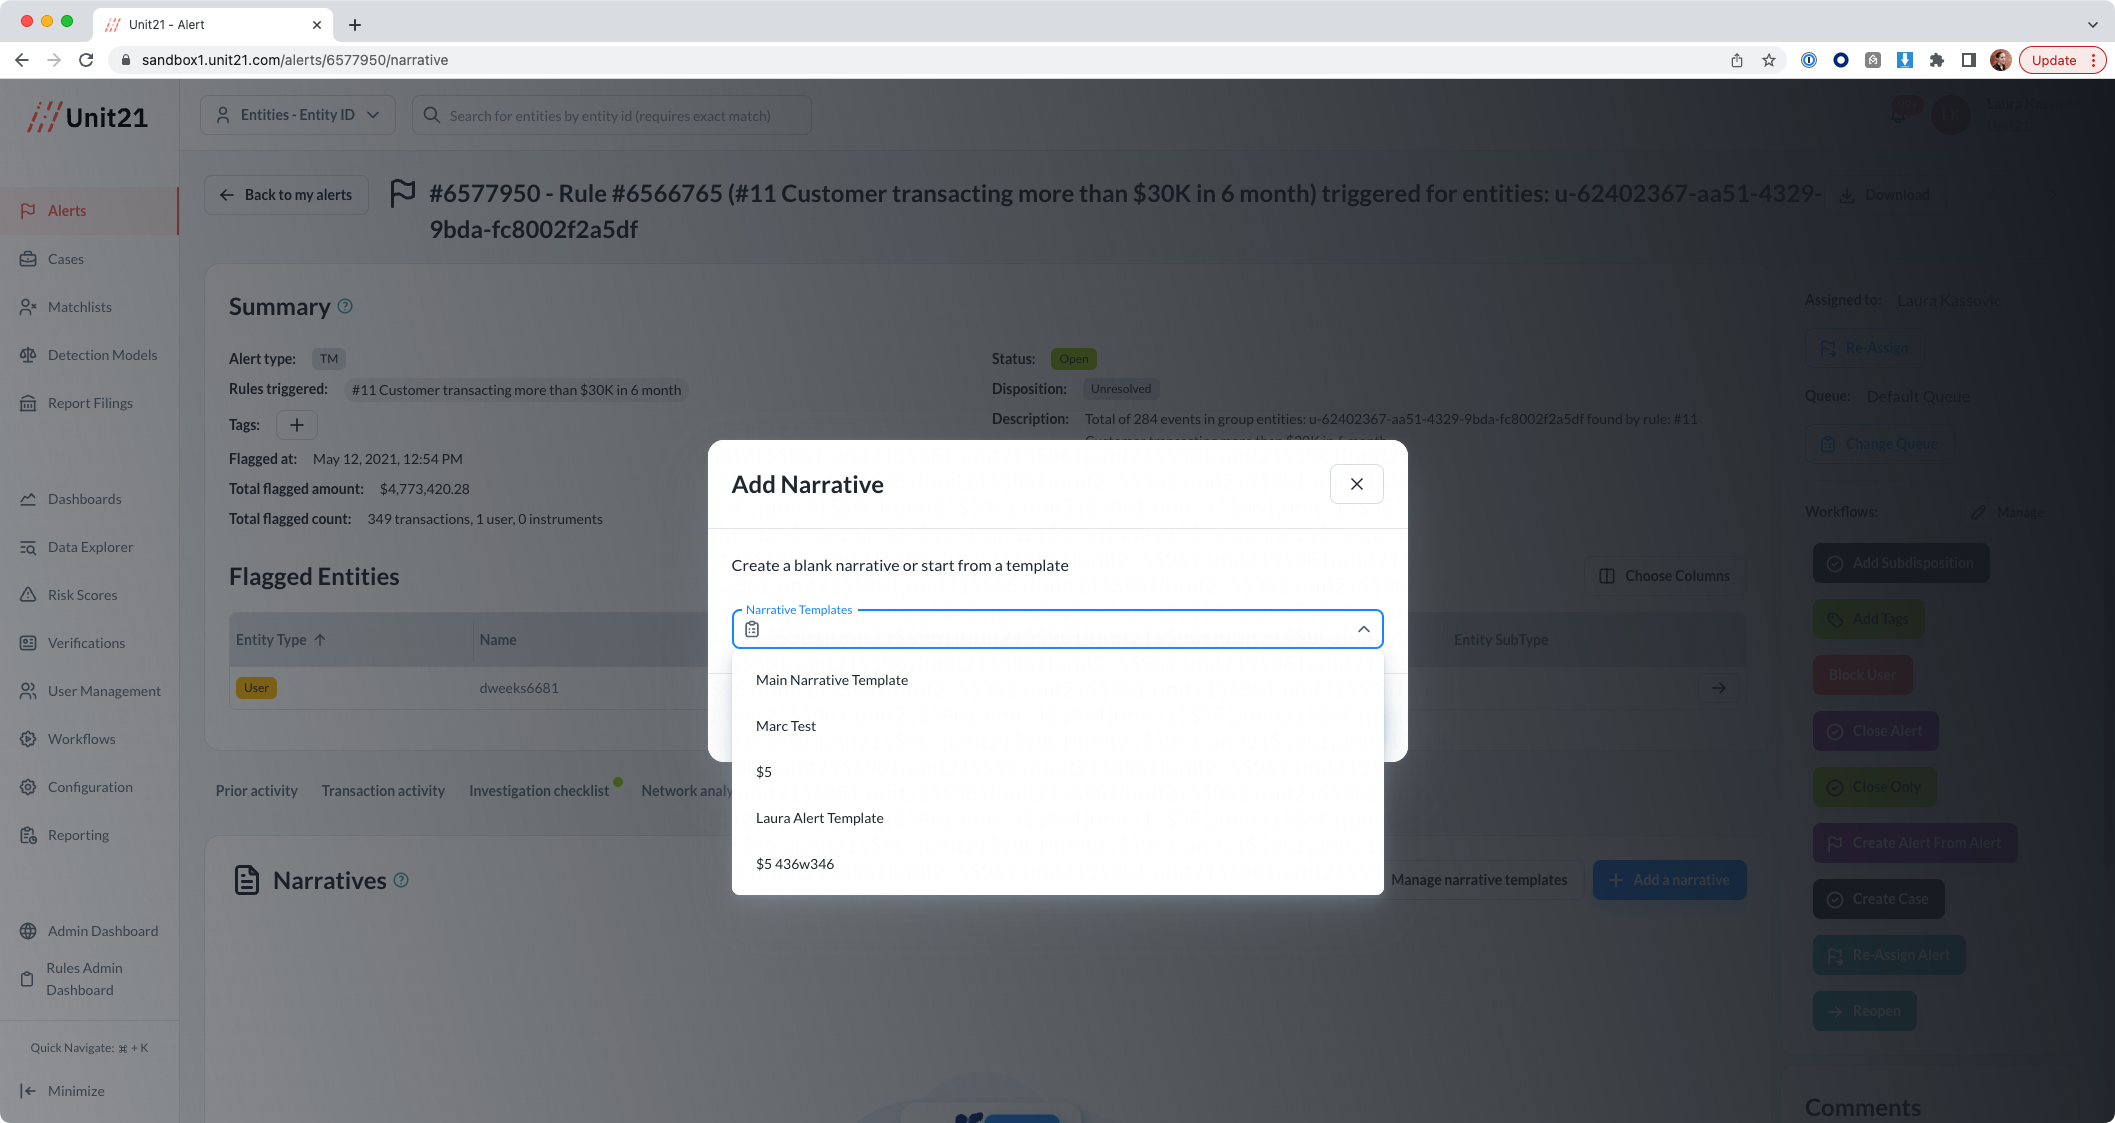Click Create Case workflow button

pyautogui.click(x=1878, y=899)
